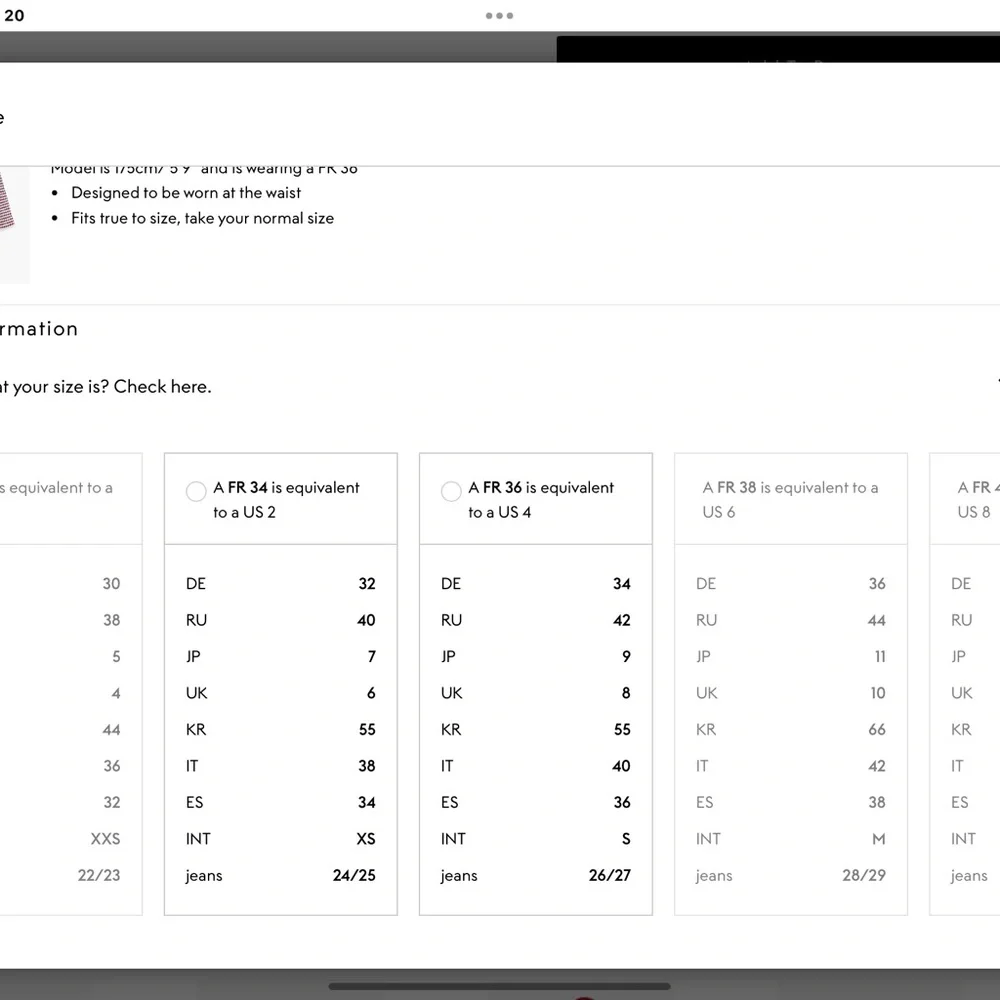The image size is (1000, 1000).
Task: Click the 'A FR 34 is equivalent to a US 2' label
Action: [286, 499]
